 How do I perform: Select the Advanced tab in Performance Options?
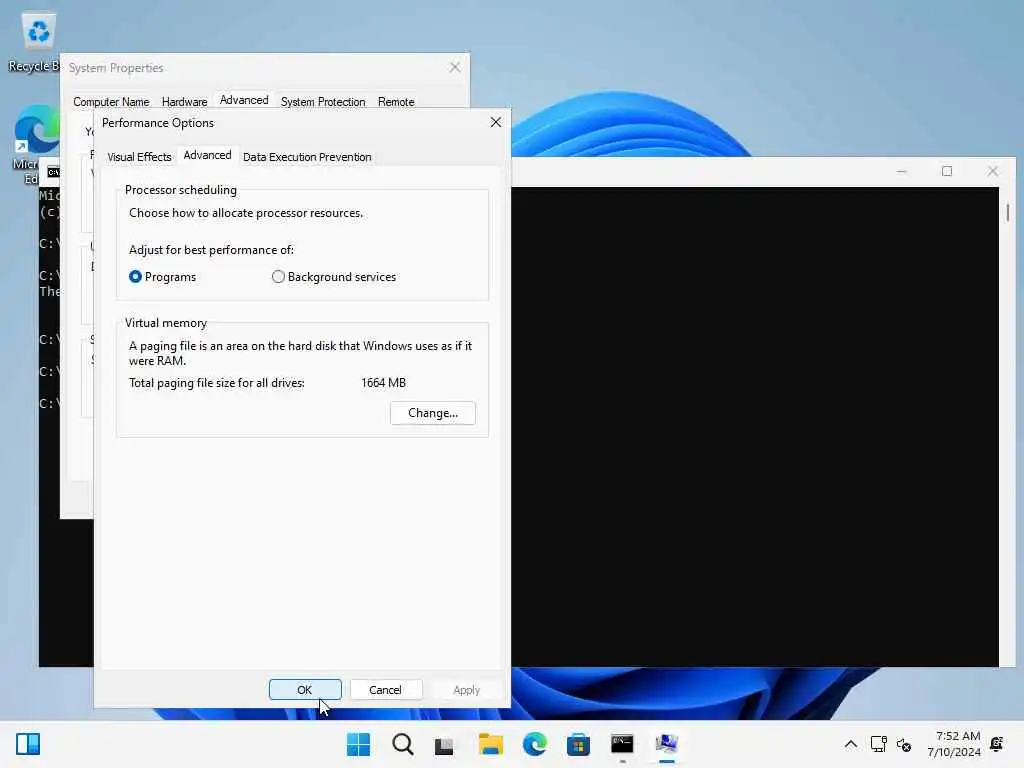[x=207, y=155]
